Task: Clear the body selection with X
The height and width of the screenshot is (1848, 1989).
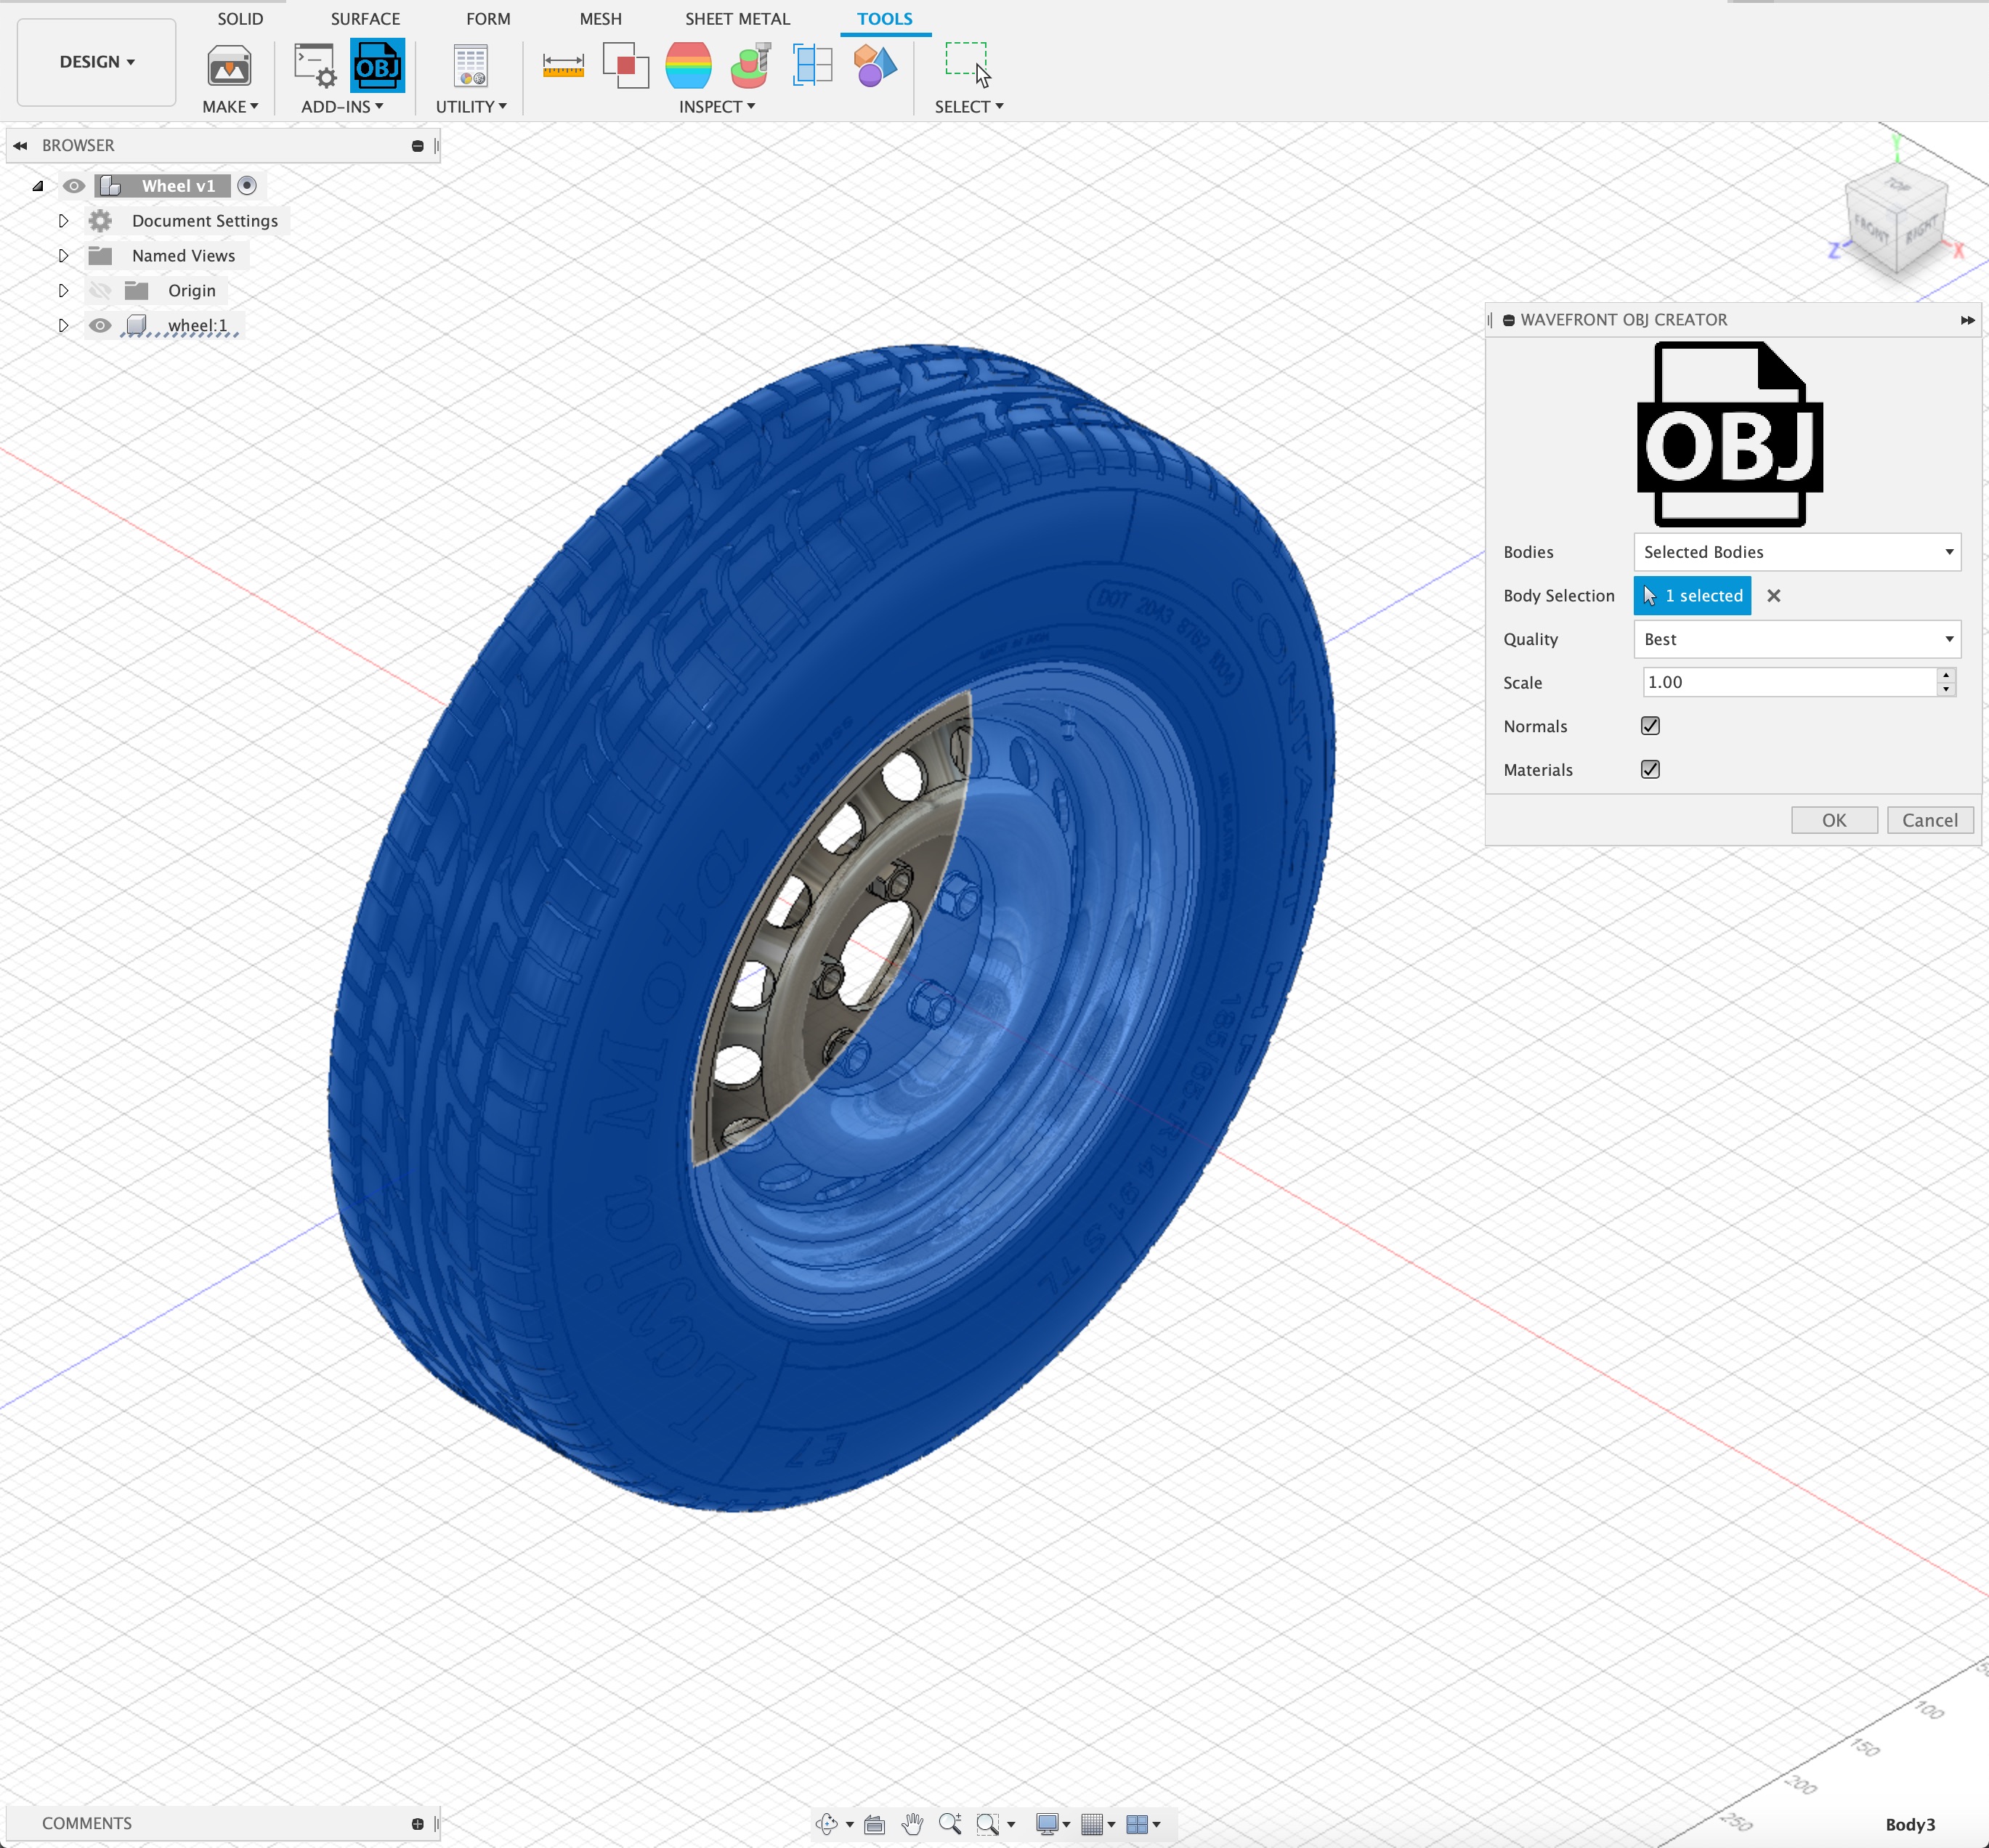Action: point(1773,596)
